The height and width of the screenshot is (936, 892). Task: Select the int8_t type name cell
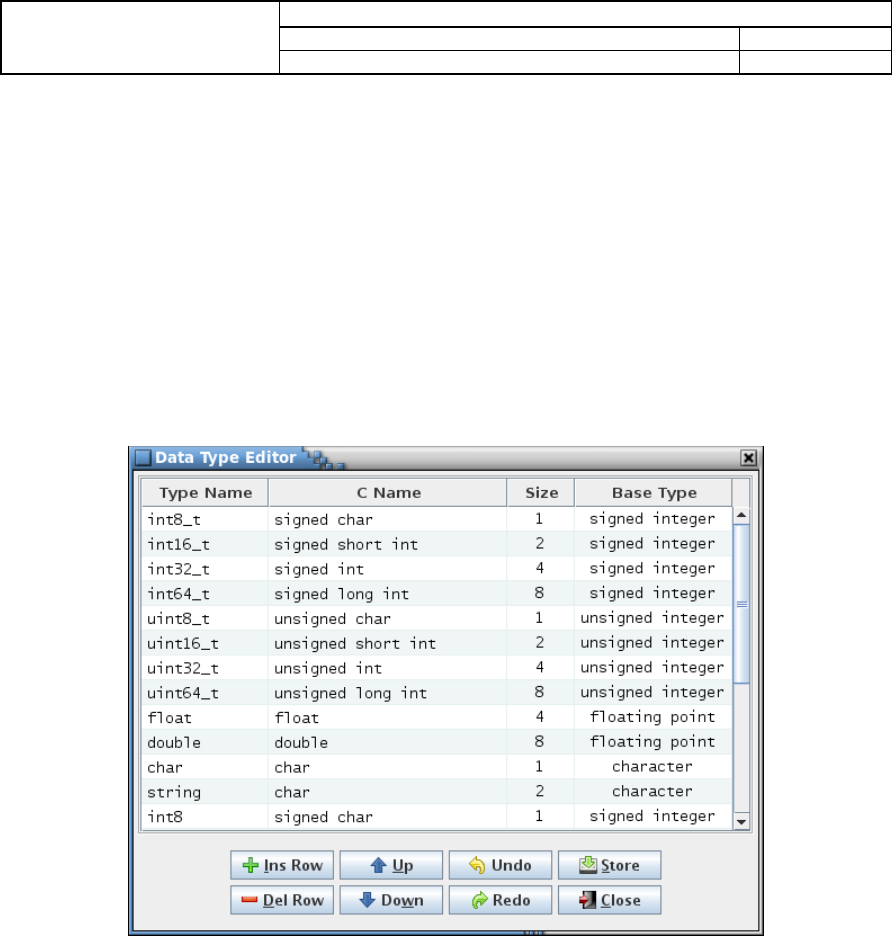205,519
